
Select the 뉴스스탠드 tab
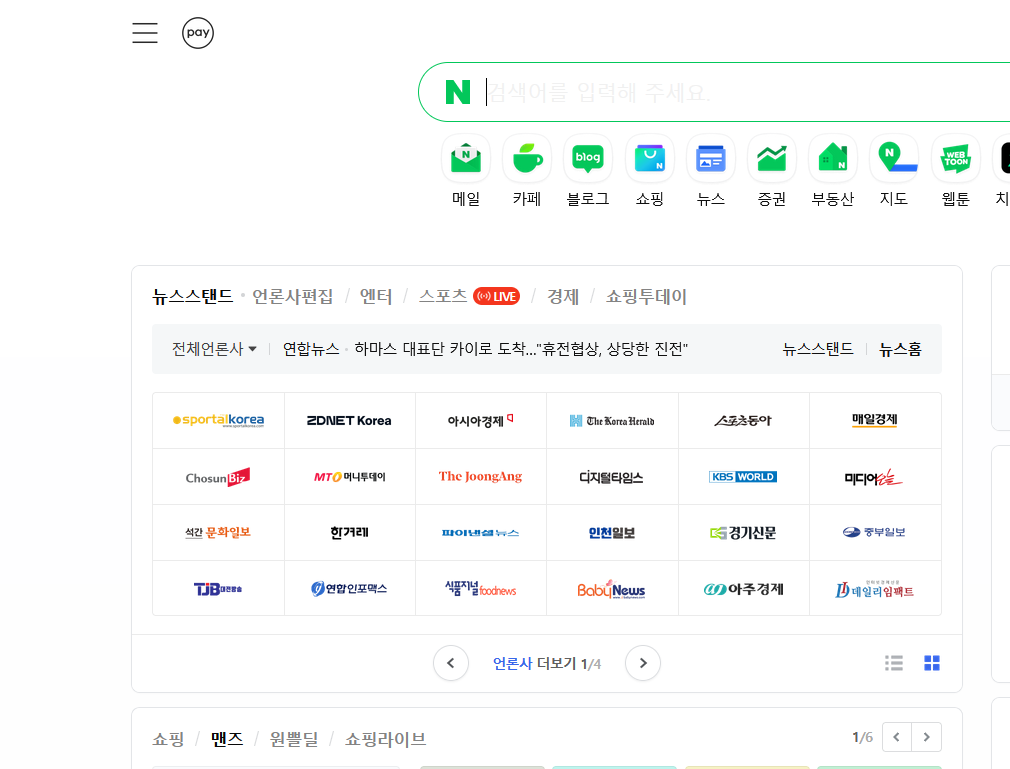(193, 296)
